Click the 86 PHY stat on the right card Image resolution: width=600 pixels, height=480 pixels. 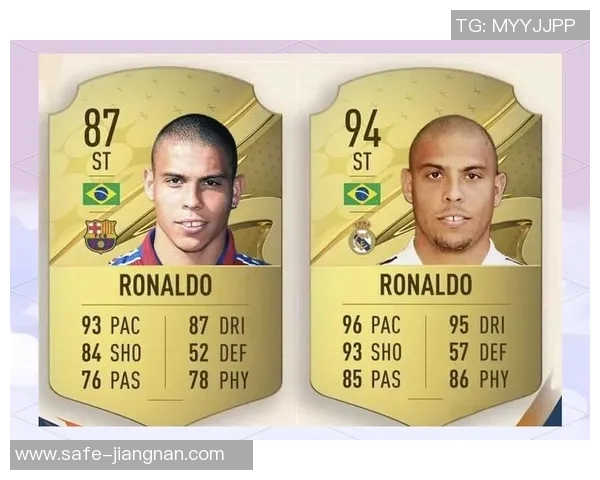point(479,379)
